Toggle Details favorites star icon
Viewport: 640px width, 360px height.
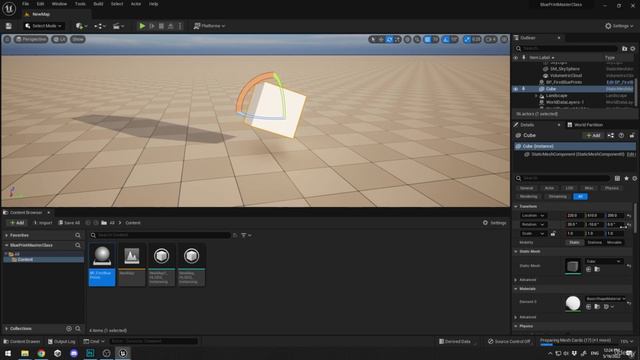coord(626,178)
